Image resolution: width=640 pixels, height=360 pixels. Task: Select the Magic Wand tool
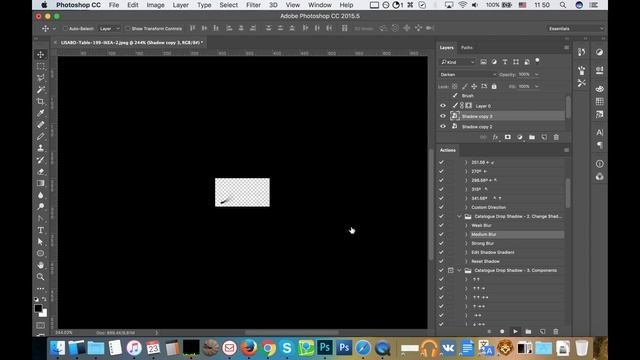[40, 90]
